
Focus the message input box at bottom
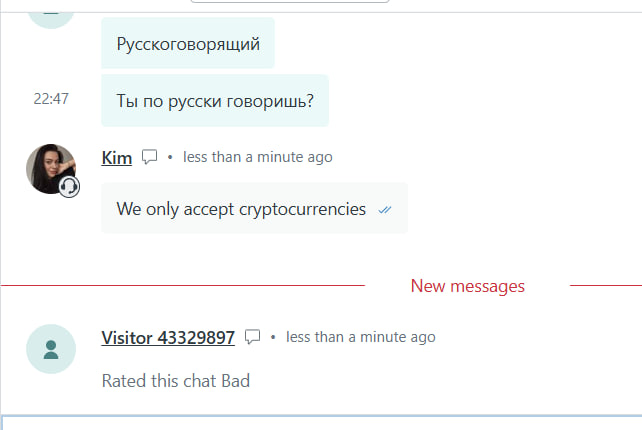[321, 422]
